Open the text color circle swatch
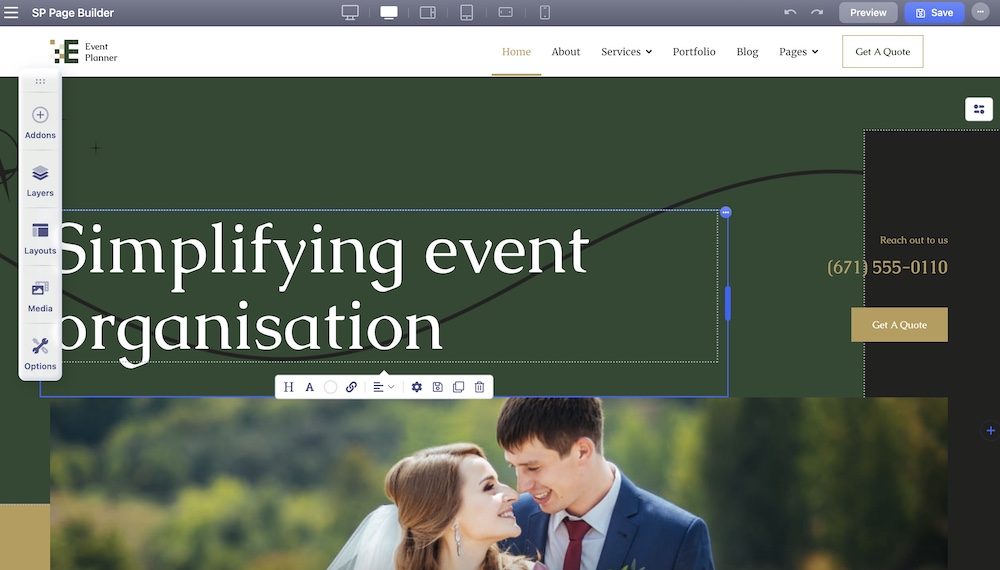 pyautogui.click(x=330, y=387)
